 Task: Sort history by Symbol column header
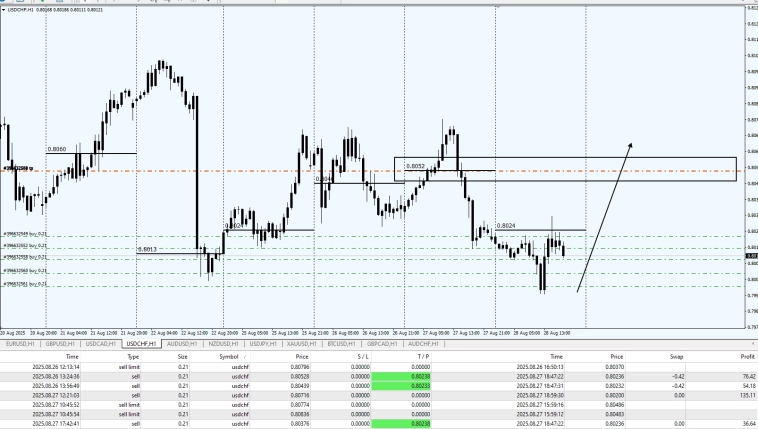point(229,355)
